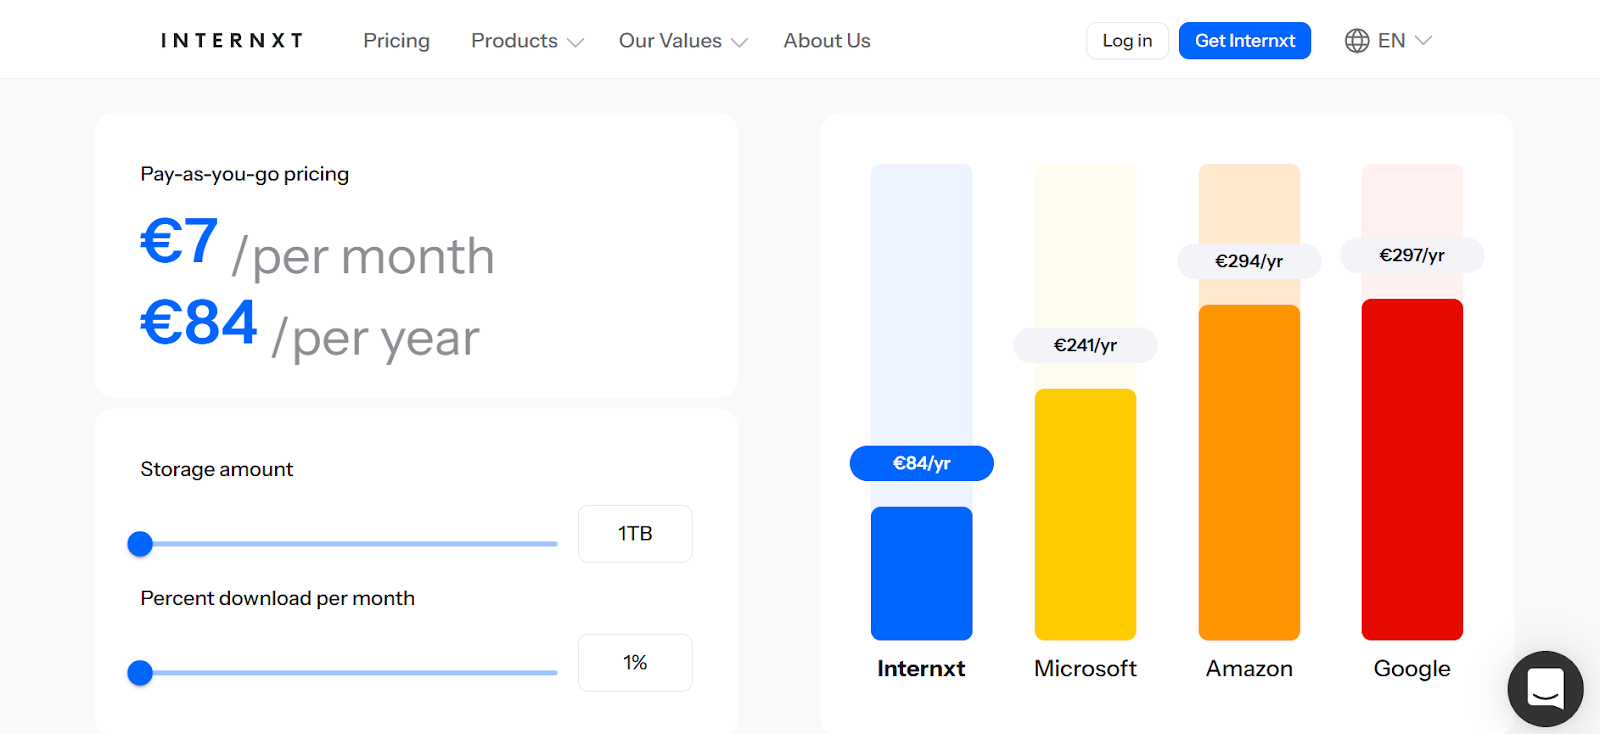Expand the Products menu
The image size is (1600, 734).
527,41
